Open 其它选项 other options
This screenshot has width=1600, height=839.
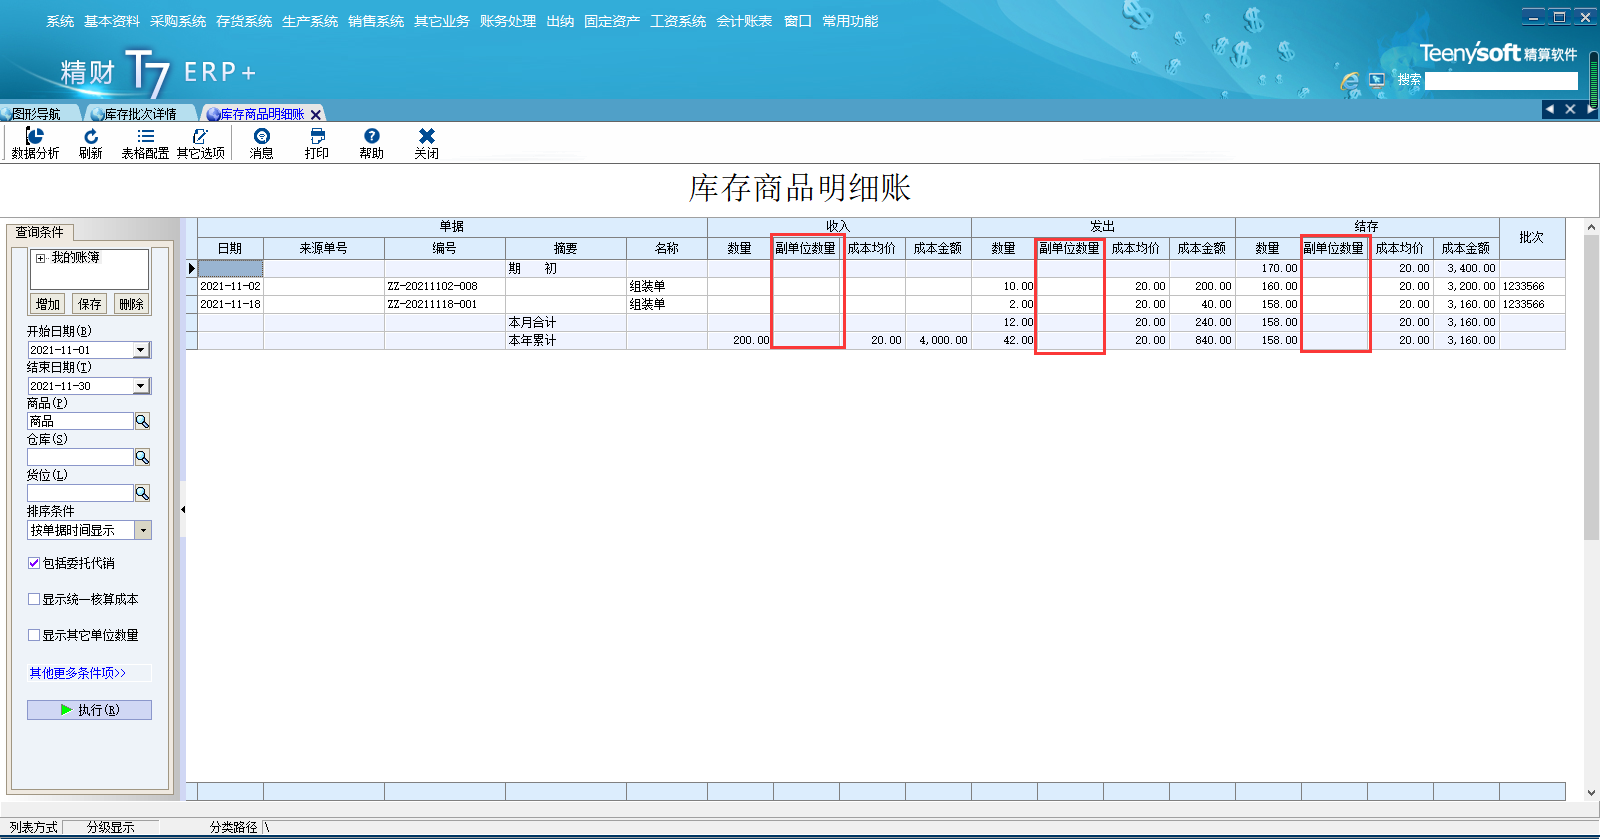click(x=200, y=142)
